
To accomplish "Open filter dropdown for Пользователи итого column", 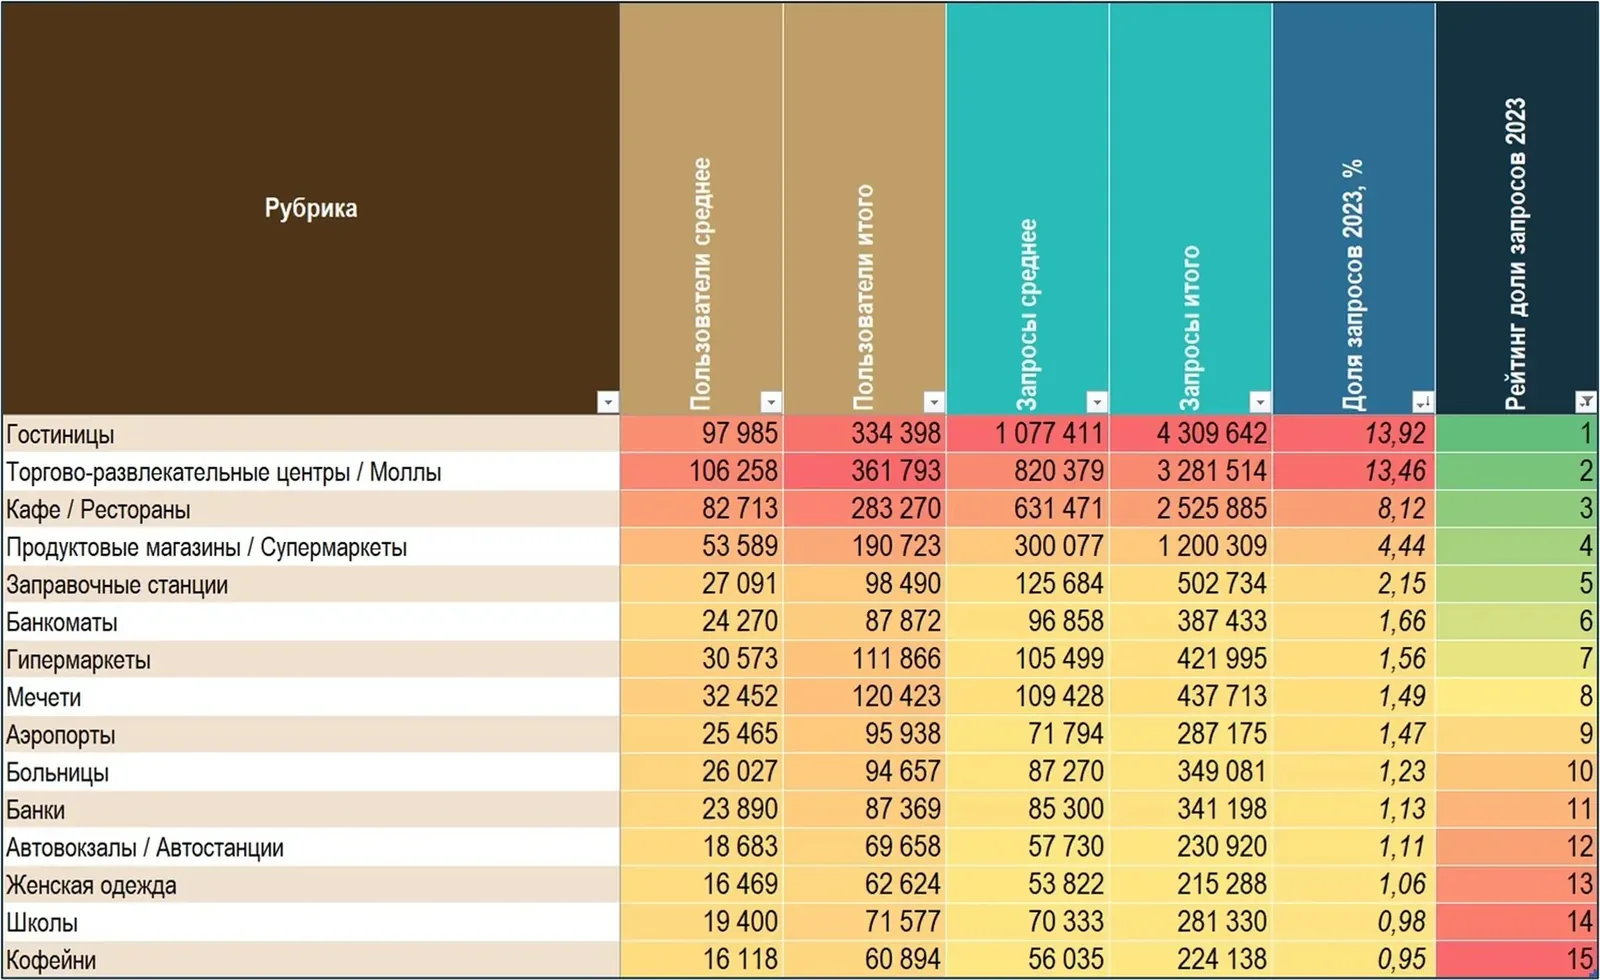I will pos(933,402).
